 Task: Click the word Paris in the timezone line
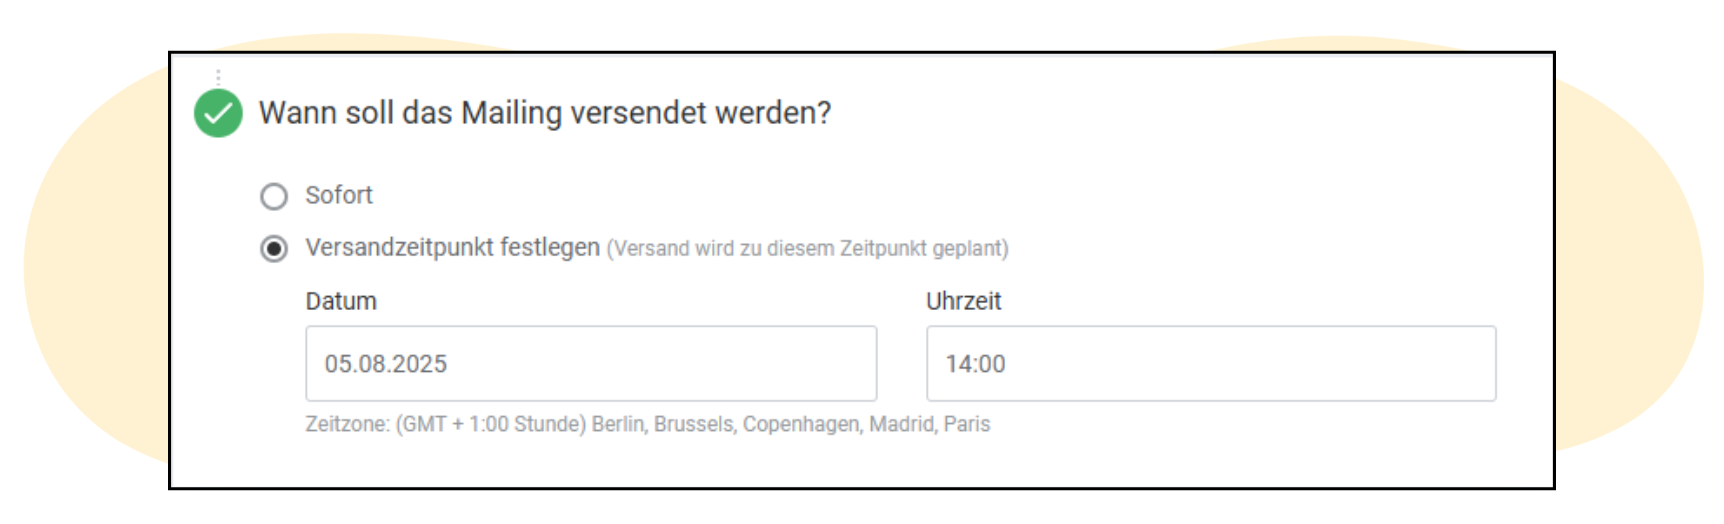pyautogui.click(x=967, y=424)
